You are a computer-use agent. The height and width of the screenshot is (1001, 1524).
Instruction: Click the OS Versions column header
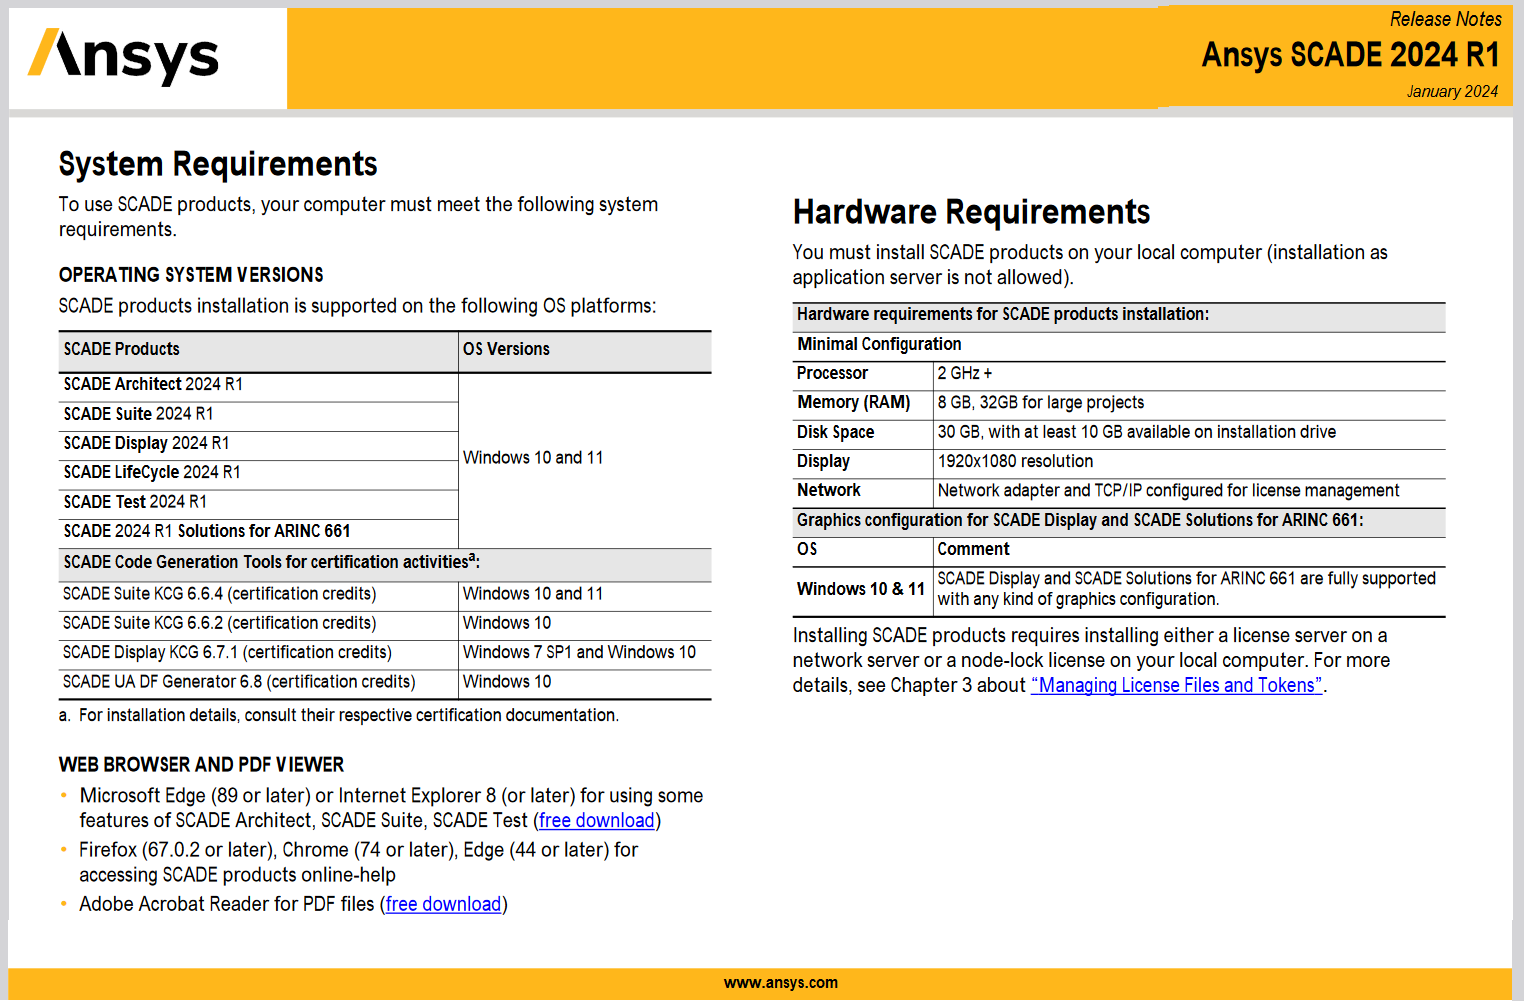(x=585, y=350)
